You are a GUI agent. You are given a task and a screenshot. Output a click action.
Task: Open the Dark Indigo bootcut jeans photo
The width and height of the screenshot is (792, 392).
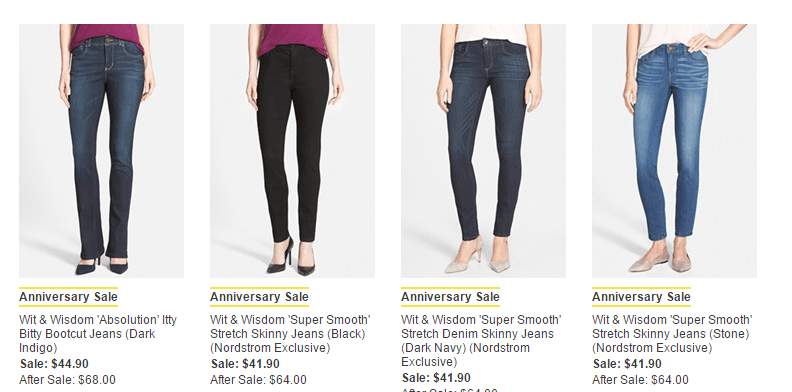pyautogui.click(x=102, y=151)
